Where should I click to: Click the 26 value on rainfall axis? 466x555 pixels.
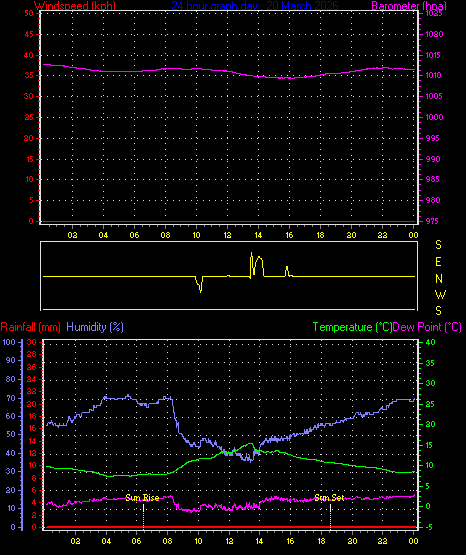(31, 367)
